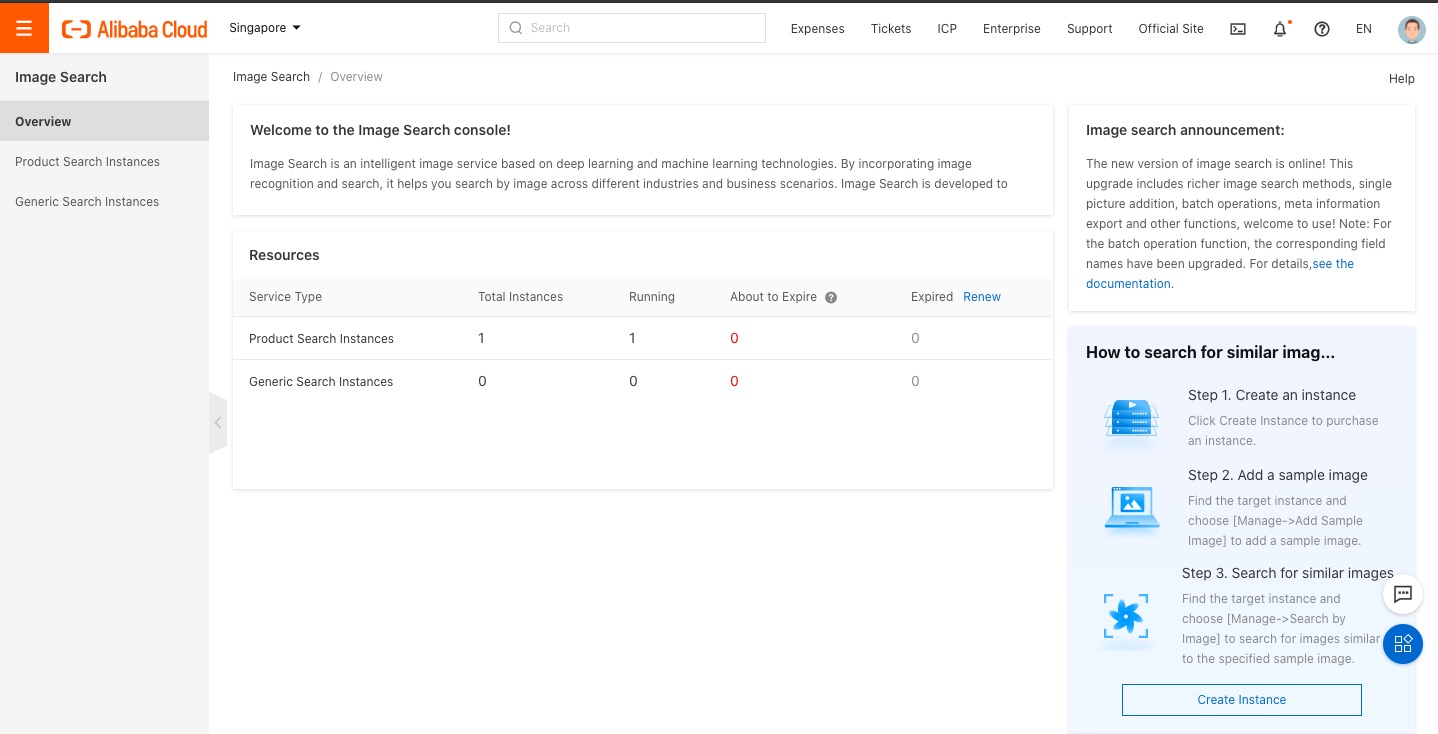This screenshot has height=734, width=1438.
Task: Click the Step 1. Create an instance title
Action: [x=1272, y=395]
